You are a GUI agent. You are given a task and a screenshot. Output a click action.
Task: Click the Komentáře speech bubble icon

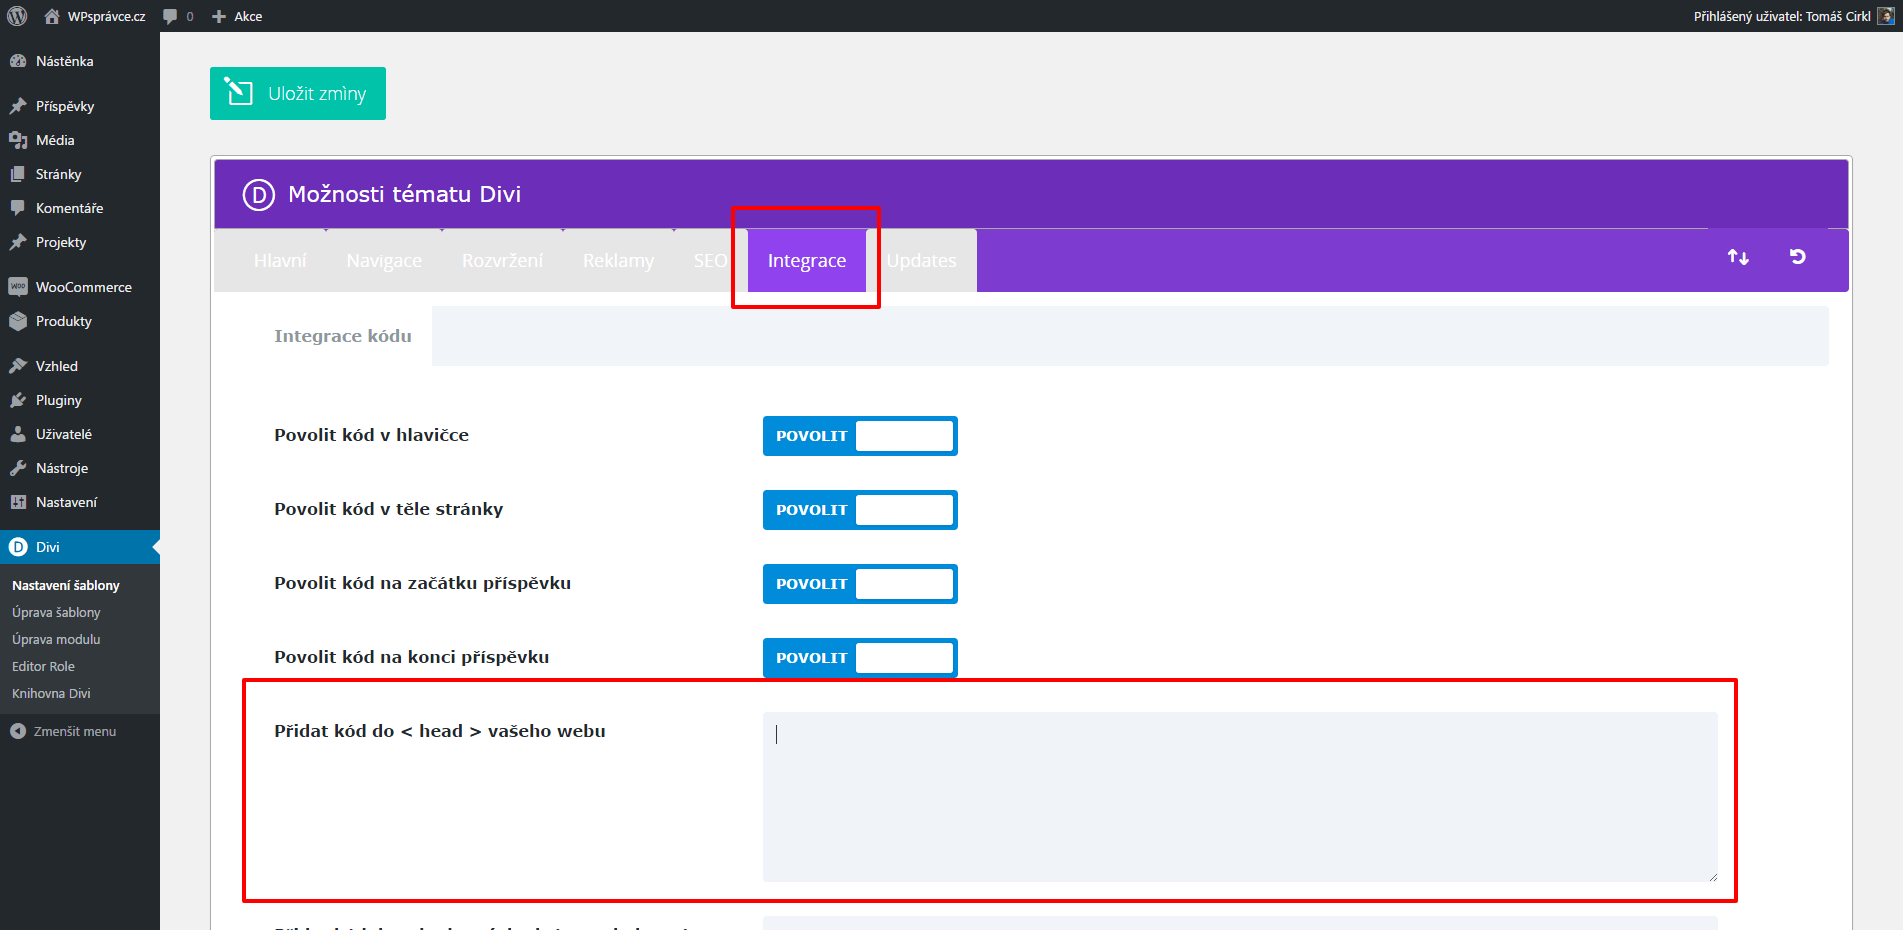[x=18, y=208]
